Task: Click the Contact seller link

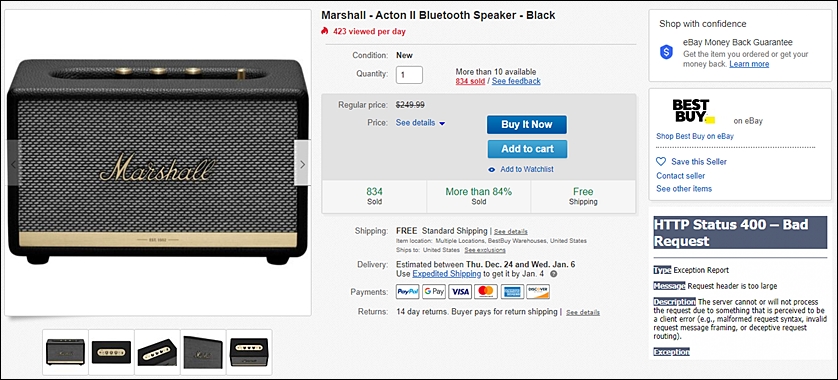Action: click(681, 176)
